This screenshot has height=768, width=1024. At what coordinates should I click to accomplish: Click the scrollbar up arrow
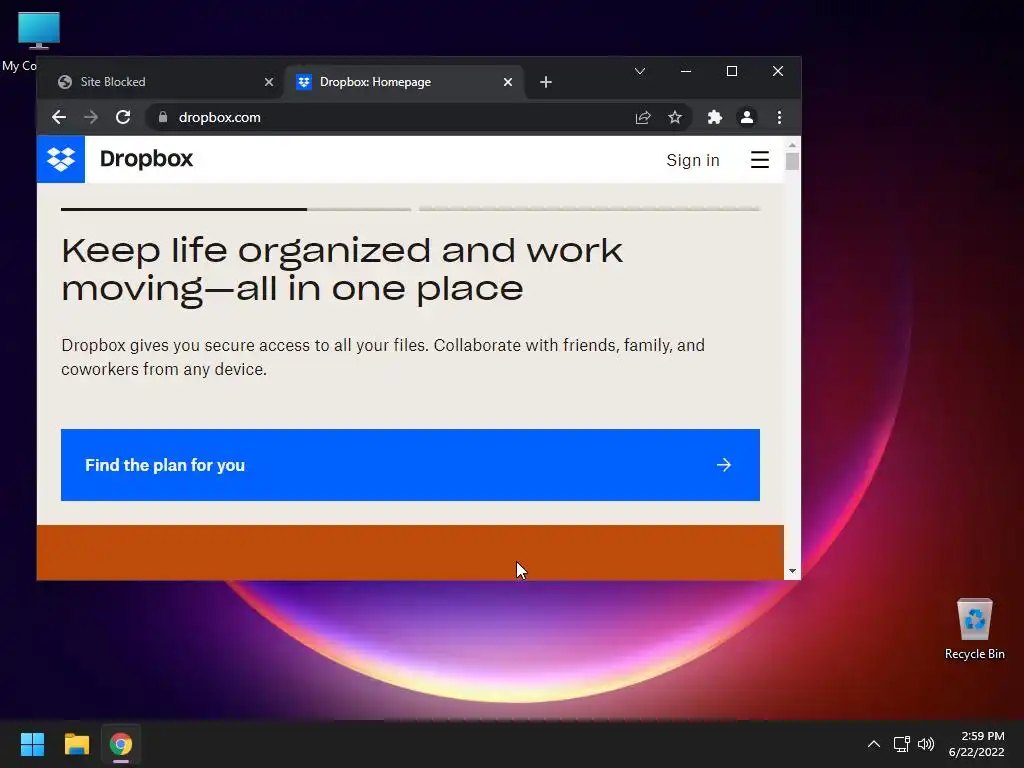(x=792, y=144)
